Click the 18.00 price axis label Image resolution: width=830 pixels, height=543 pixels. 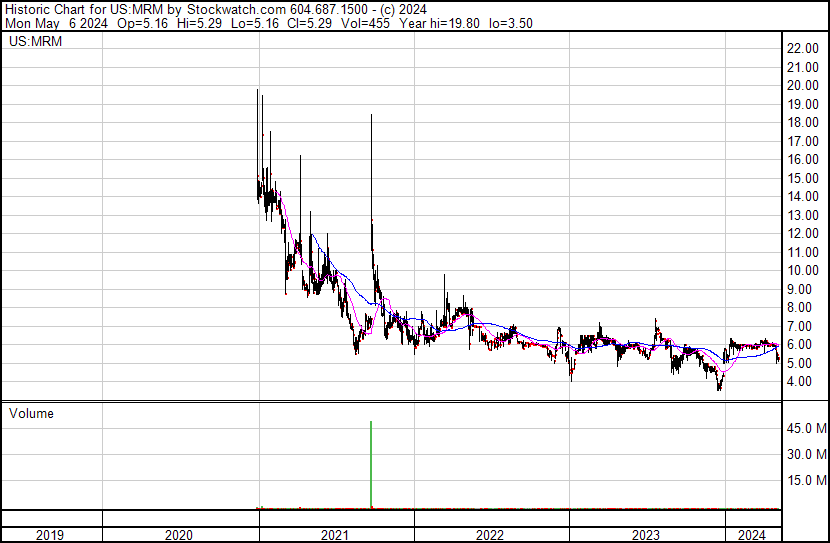[803, 122]
